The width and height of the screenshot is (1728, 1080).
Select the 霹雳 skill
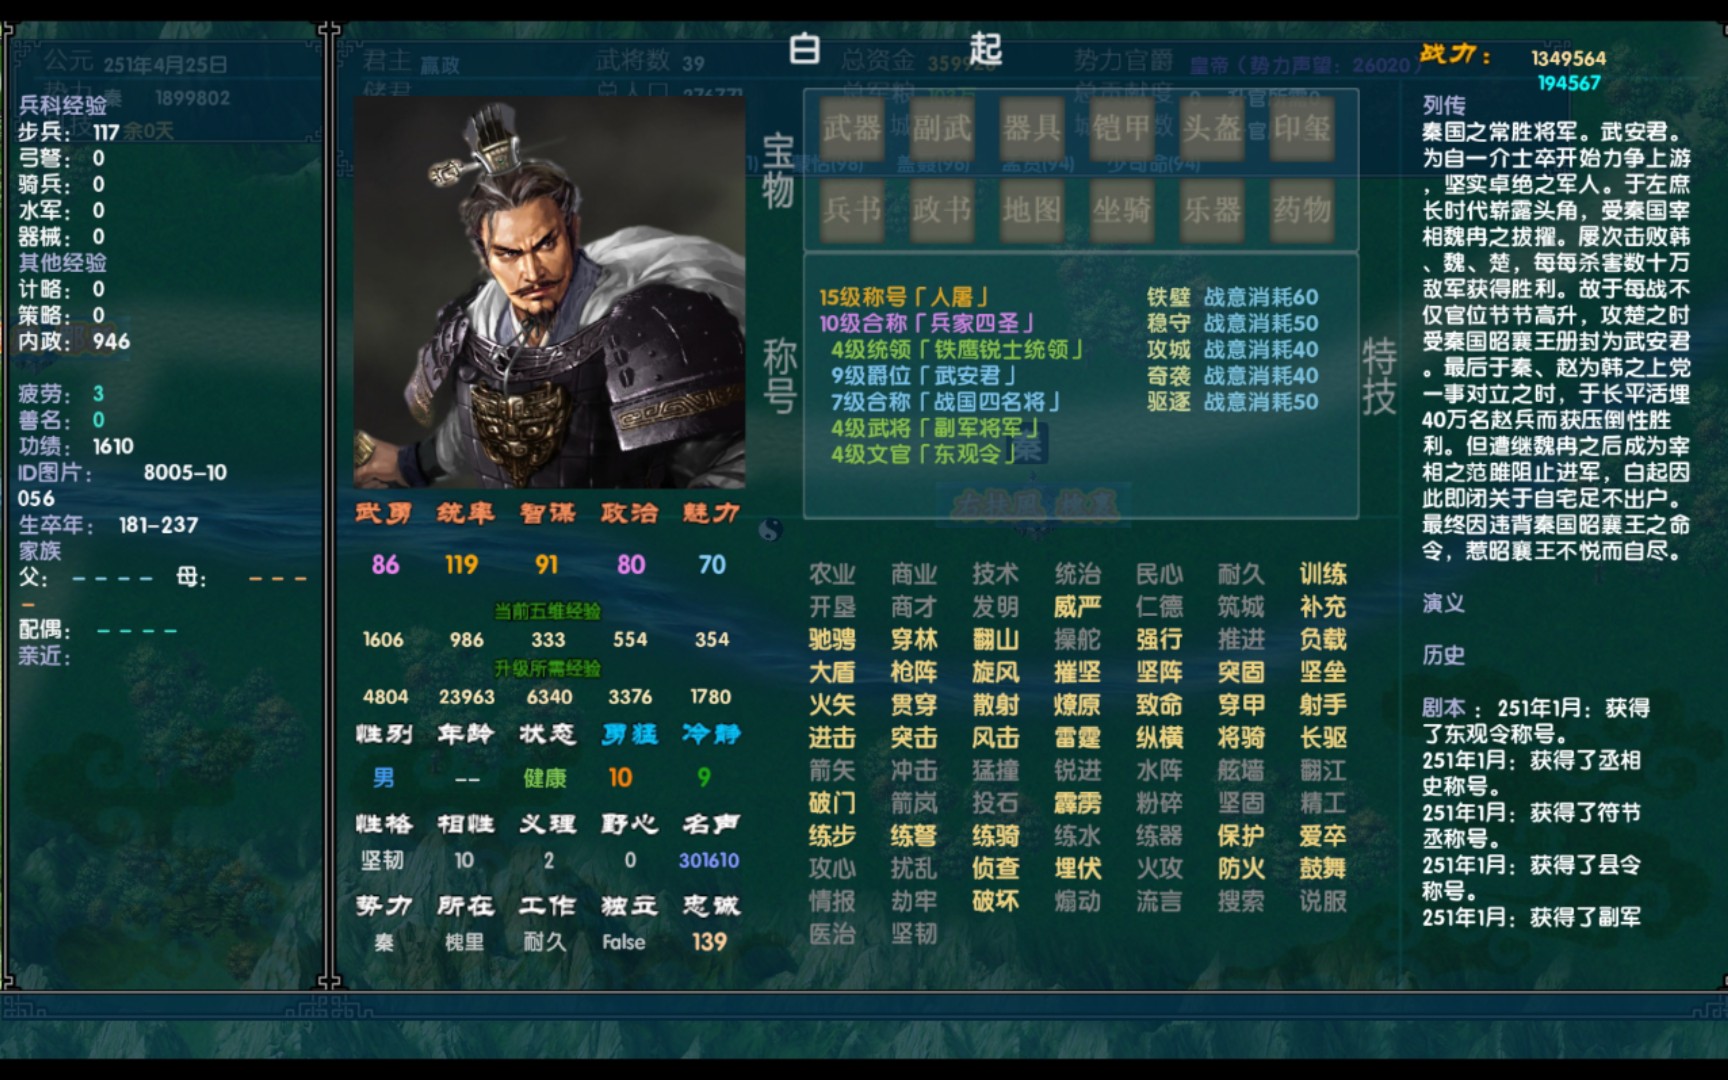(1078, 803)
